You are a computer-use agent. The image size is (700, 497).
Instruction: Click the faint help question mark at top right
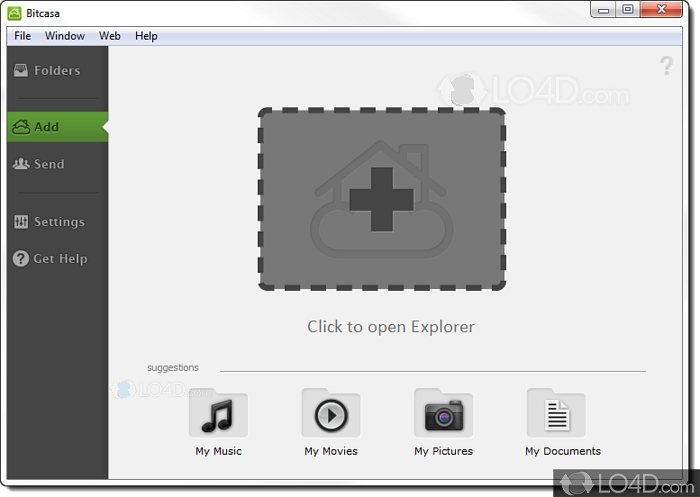667,66
